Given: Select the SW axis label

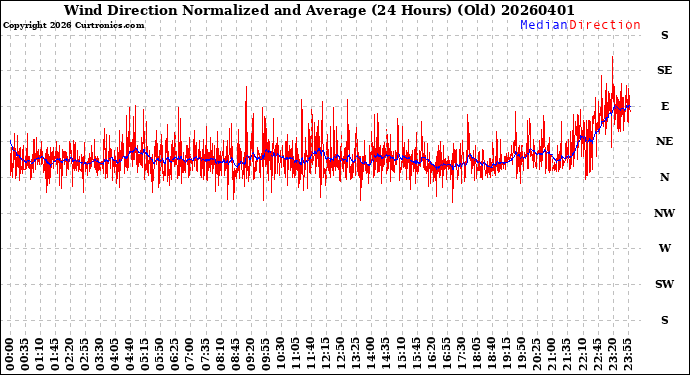Looking at the screenshot, I should pos(664,284).
